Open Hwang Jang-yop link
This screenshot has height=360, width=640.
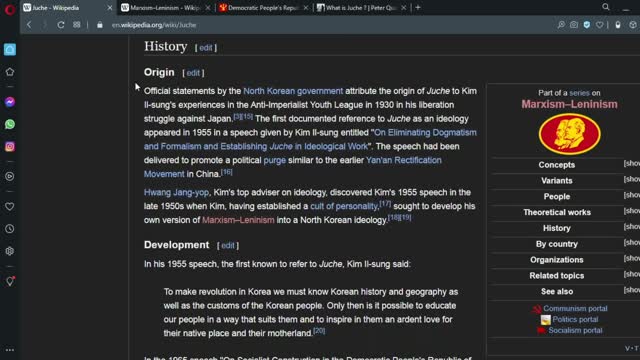[176, 192]
